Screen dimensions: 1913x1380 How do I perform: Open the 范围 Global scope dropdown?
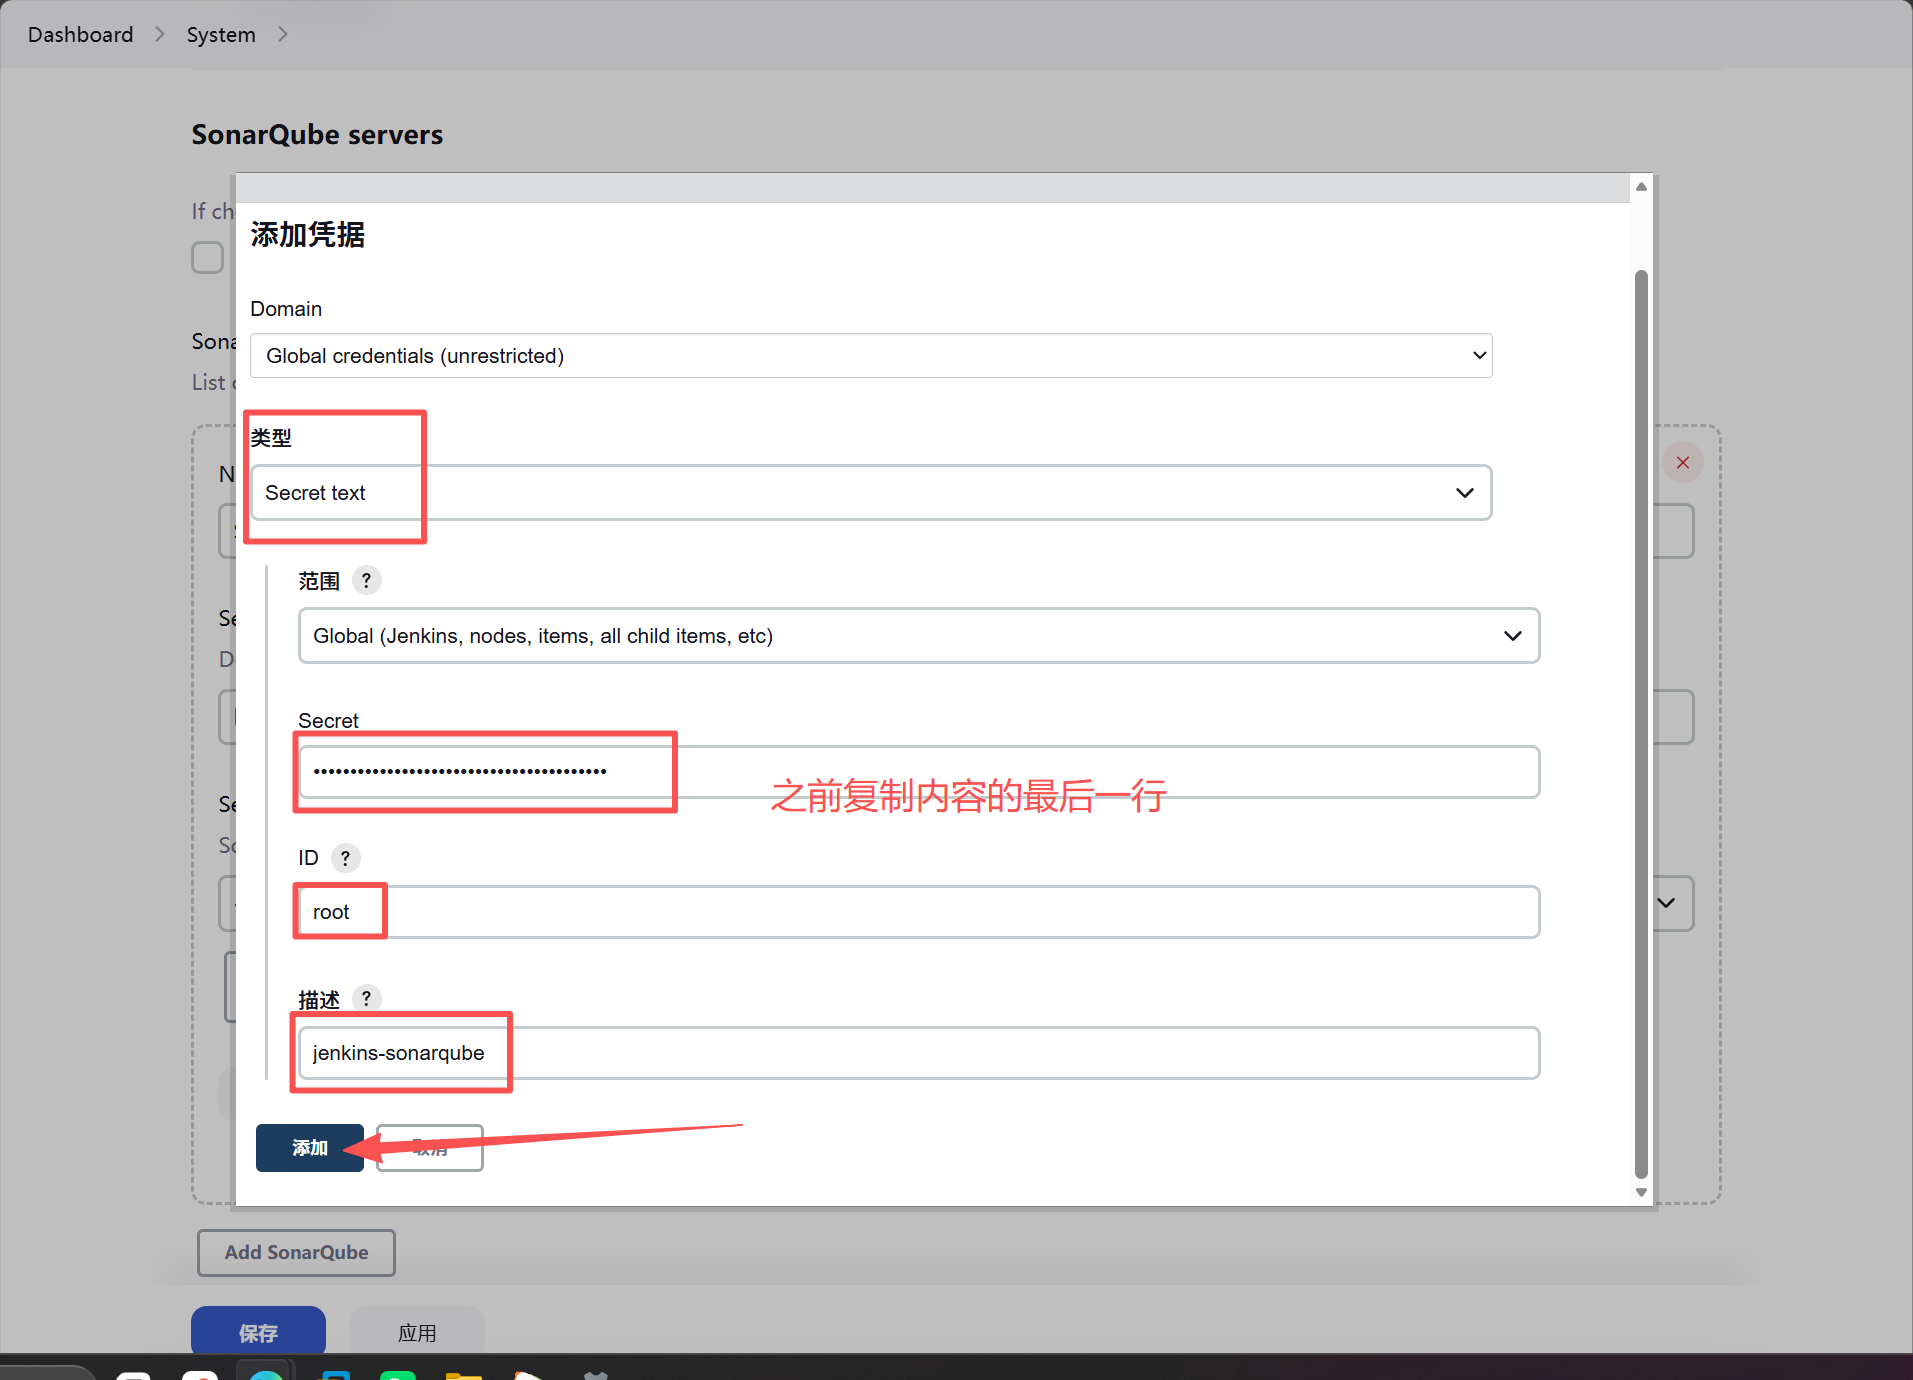click(x=919, y=636)
